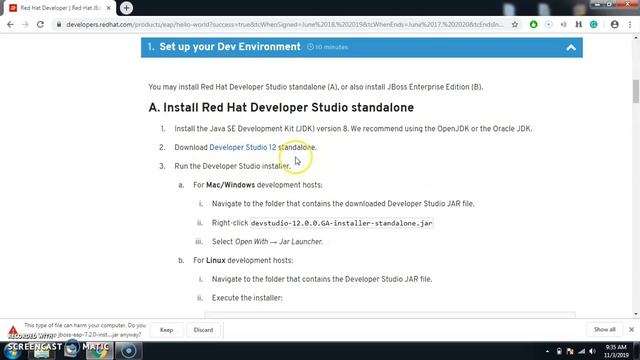Screen dimensions: 640x360
Task: Open the Developer Studio 12 link
Action: [242, 147]
